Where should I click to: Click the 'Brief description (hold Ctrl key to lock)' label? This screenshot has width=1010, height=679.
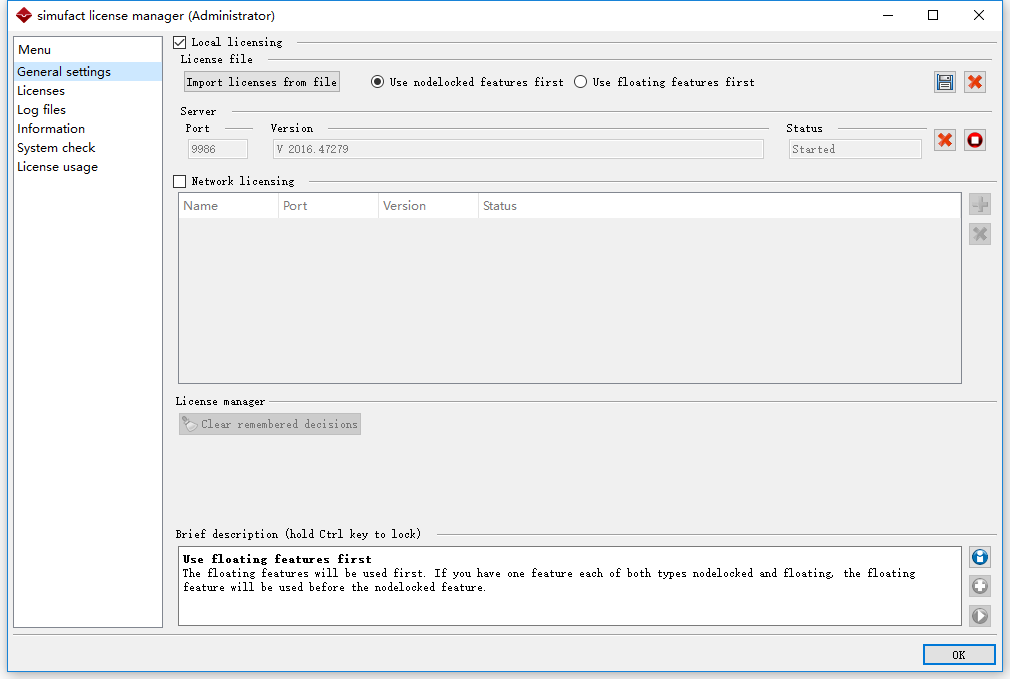(298, 534)
